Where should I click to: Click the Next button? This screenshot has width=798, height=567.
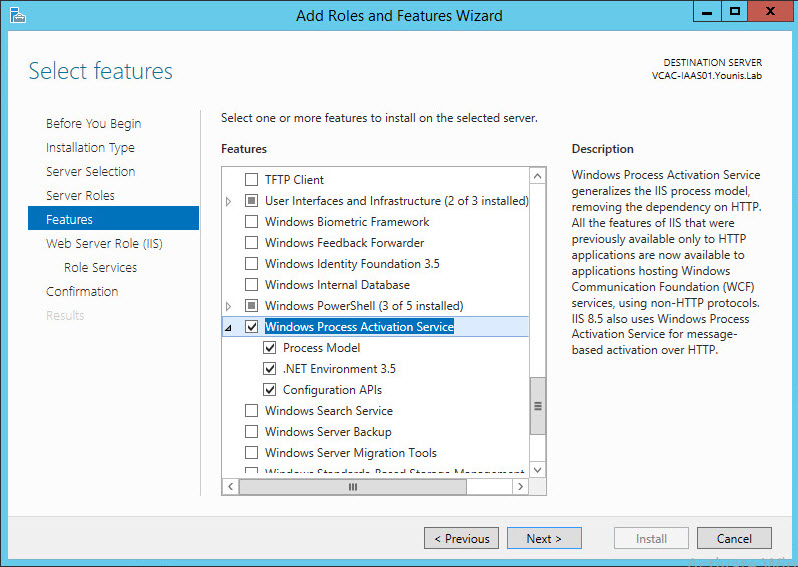pyautogui.click(x=543, y=538)
